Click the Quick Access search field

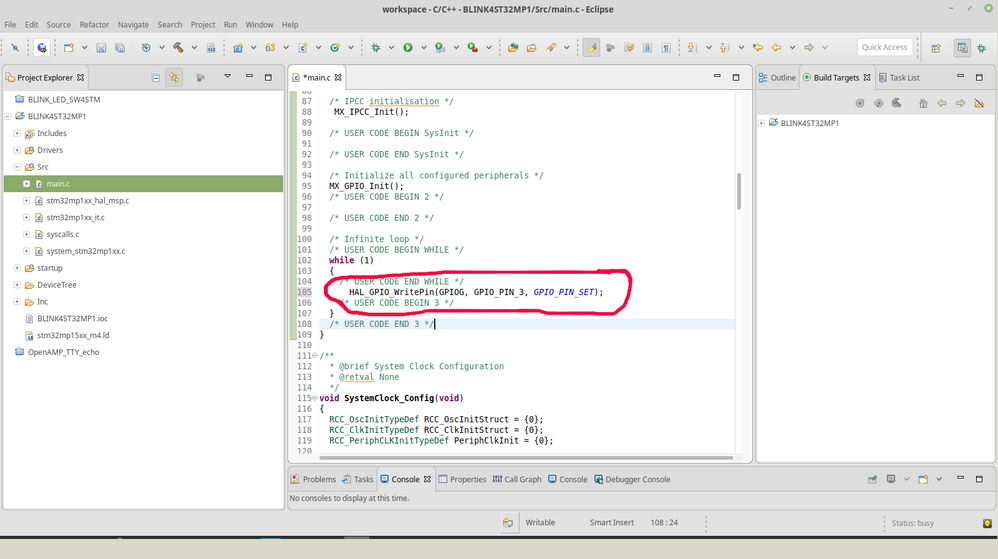(x=884, y=47)
